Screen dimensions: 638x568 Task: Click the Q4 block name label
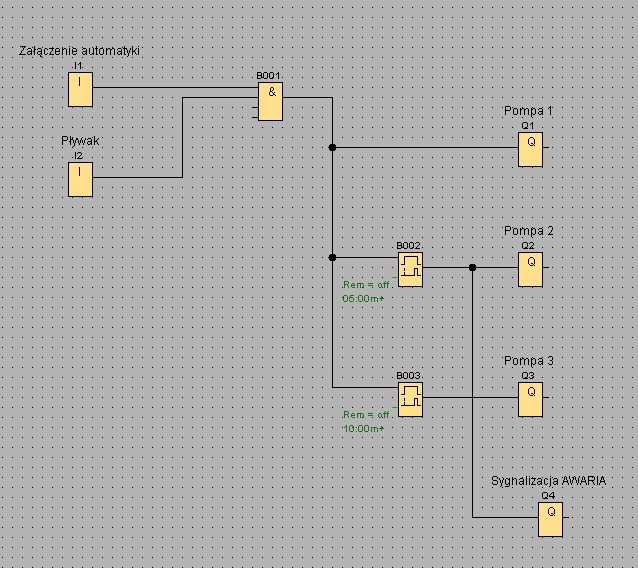point(548,495)
